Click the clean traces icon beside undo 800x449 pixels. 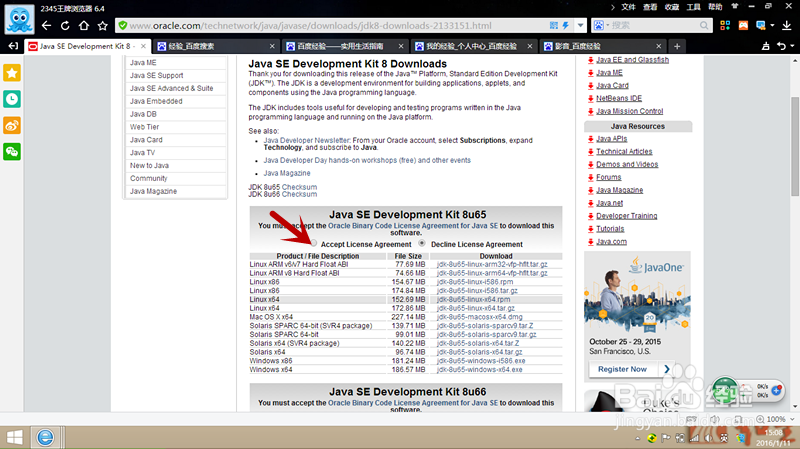(x=766, y=46)
